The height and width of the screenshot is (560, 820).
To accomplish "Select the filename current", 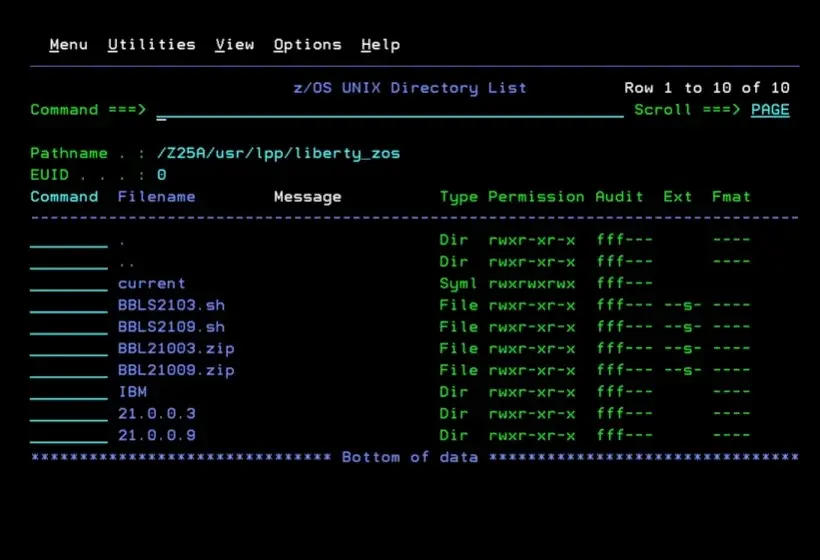I will 152,283.
